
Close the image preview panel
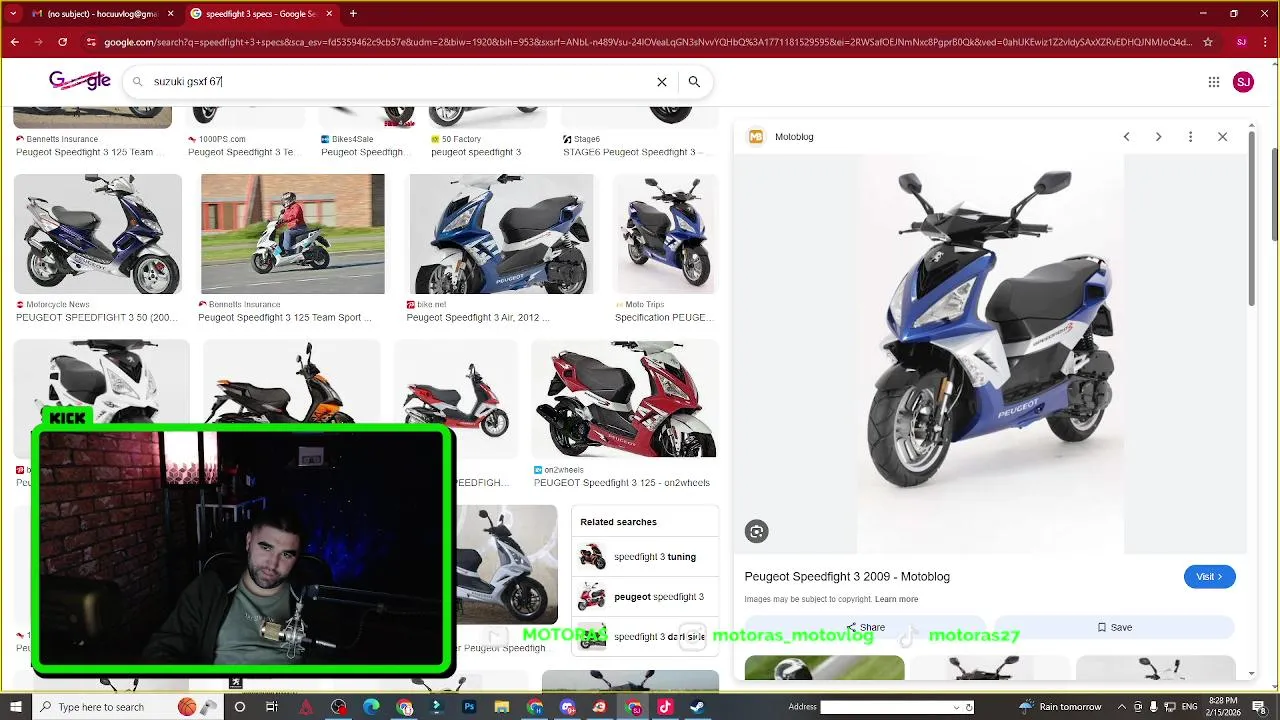[1222, 137]
